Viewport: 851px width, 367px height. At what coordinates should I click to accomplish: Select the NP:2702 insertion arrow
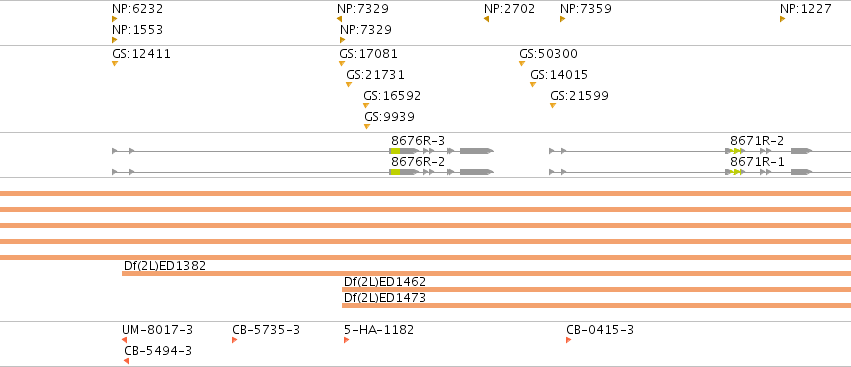point(486,19)
